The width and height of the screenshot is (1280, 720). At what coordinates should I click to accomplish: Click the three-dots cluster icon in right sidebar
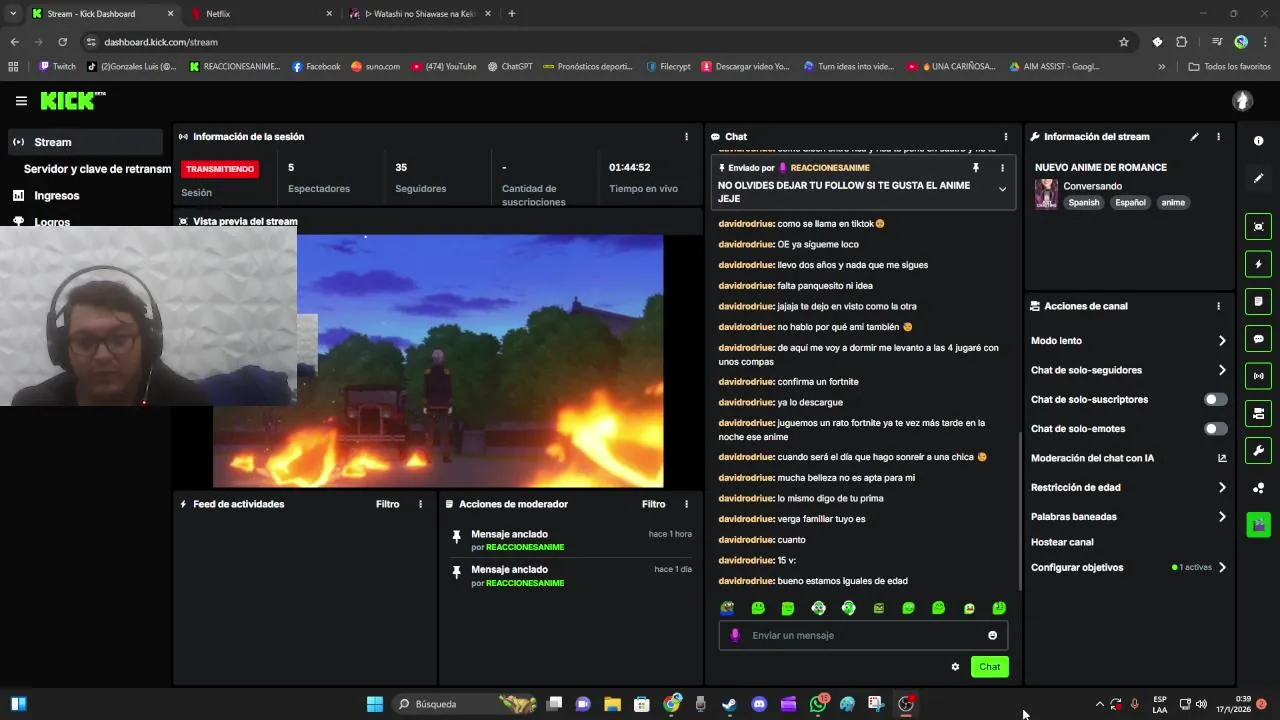pyautogui.click(x=1258, y=488)
